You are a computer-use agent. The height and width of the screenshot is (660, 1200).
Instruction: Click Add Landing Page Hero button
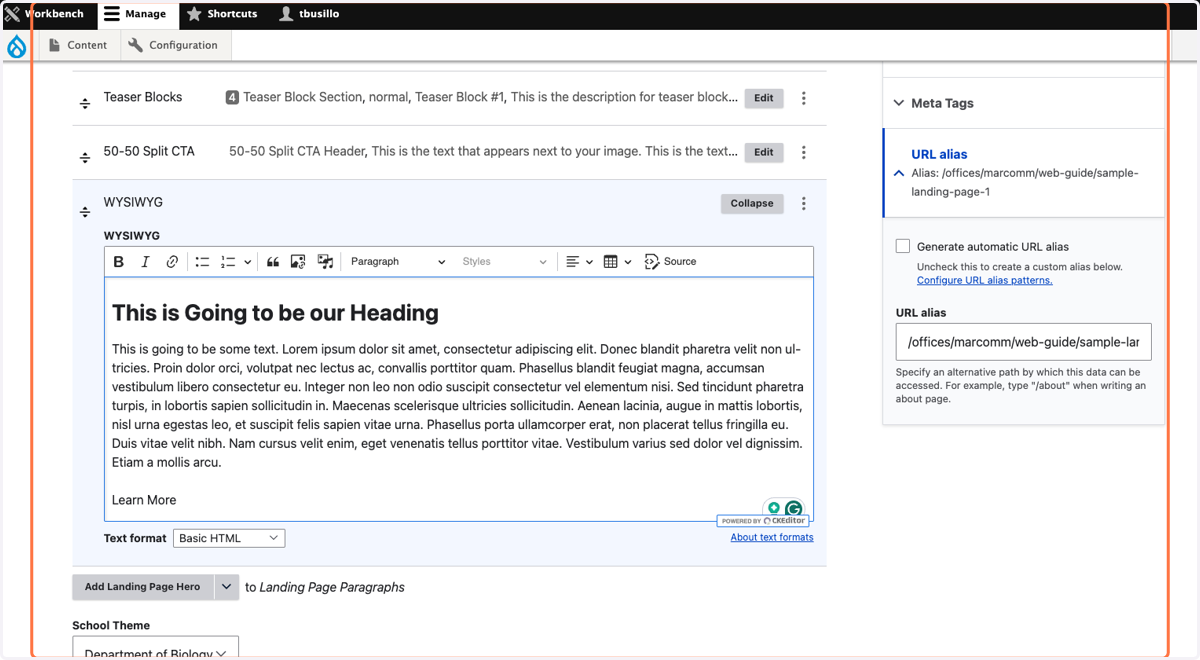click(x=142, y=587)
